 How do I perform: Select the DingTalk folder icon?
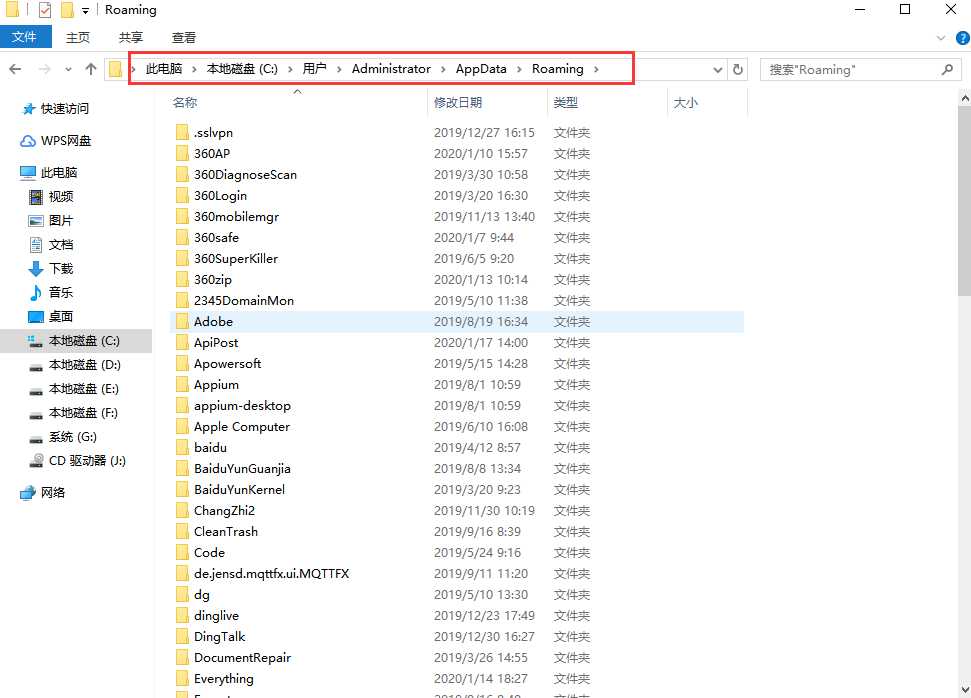181,637
